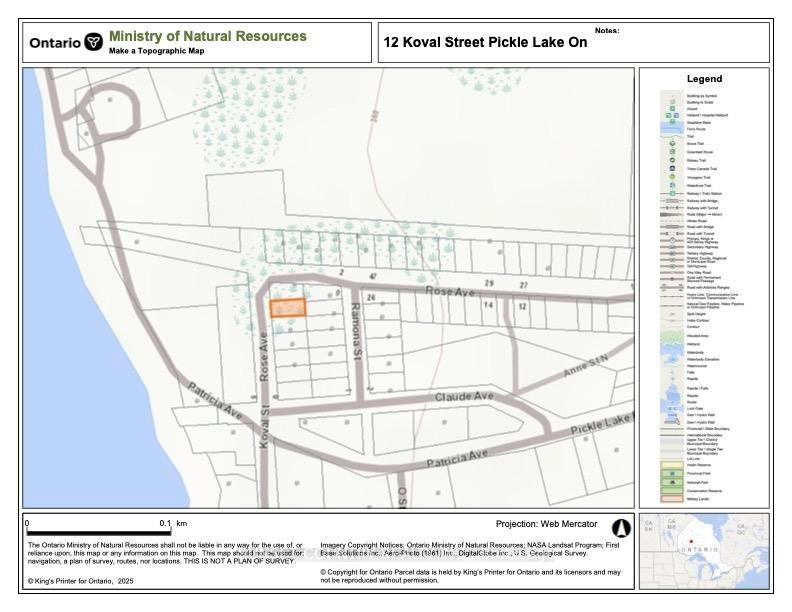Click the Bruce Trail legend icon
Screen dimensions: 792x612
[672, 143]
